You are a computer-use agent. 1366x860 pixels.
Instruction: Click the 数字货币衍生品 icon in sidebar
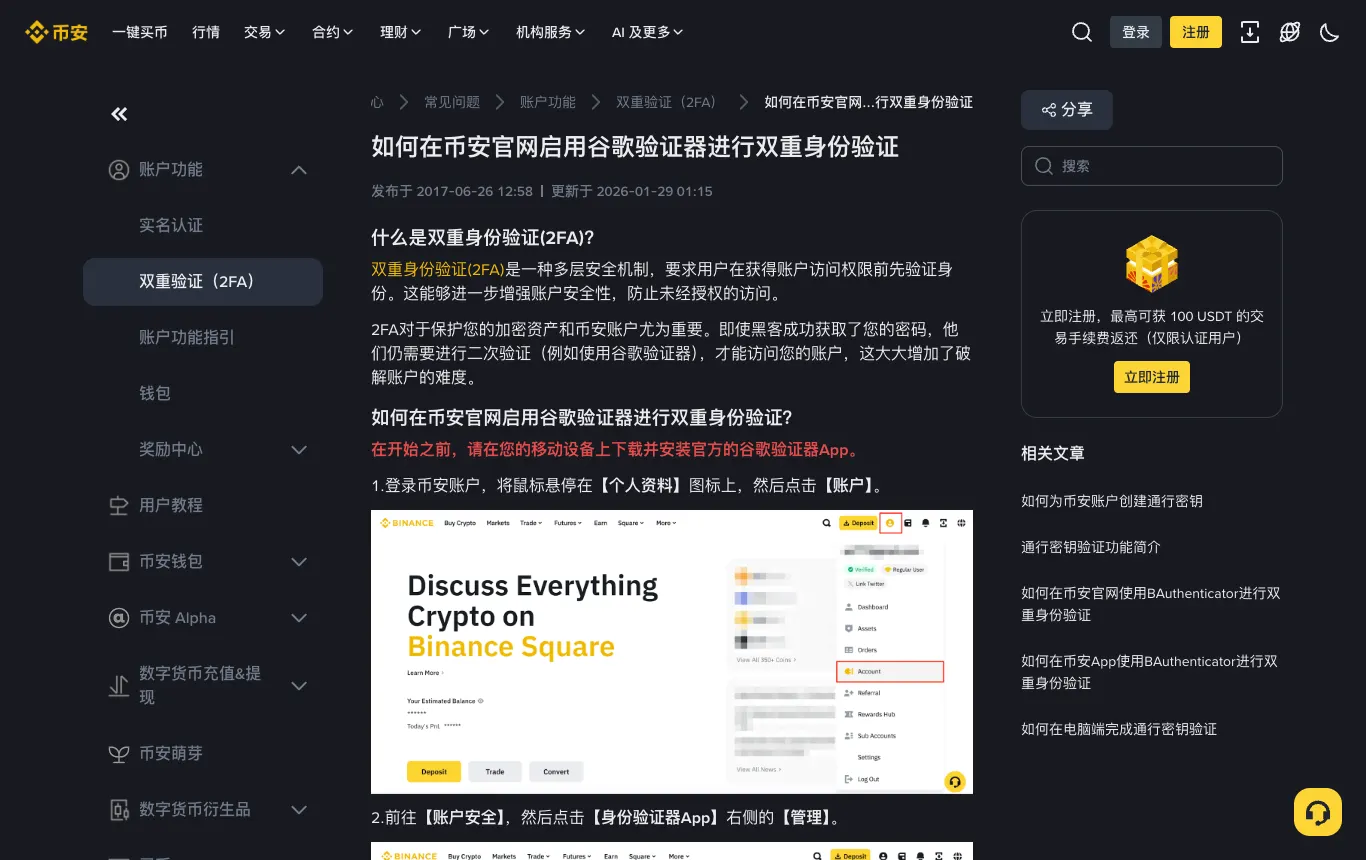[x=119, y=810]
